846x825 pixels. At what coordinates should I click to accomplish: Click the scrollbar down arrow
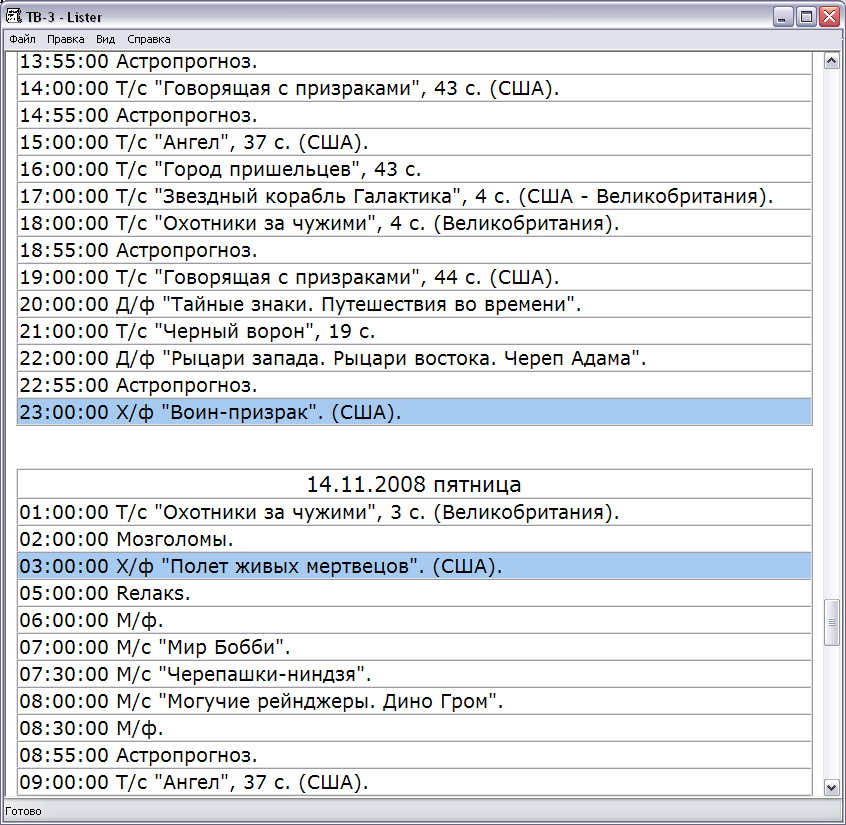tap(830, 787)
